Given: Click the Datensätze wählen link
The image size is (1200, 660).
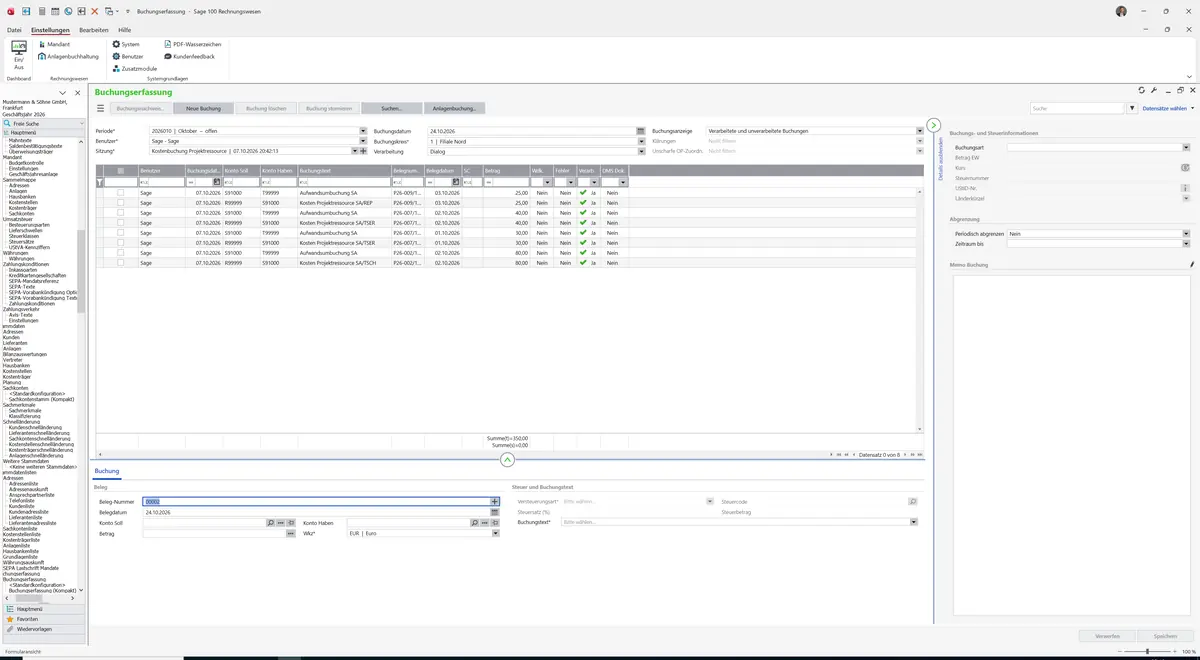Looking at the screenshot, I should pyautogui.click(x=1165, y=108).
